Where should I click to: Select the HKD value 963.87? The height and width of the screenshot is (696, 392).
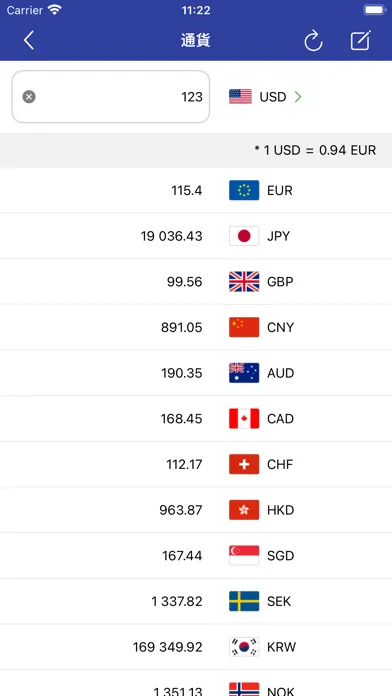click(x=181, y=510)
